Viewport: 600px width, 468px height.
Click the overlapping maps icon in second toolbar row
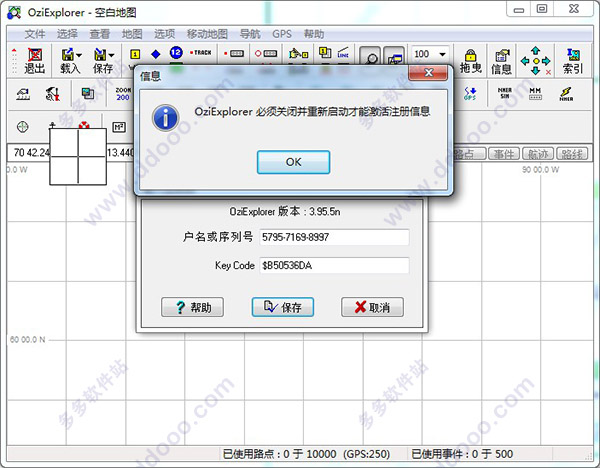88,93
